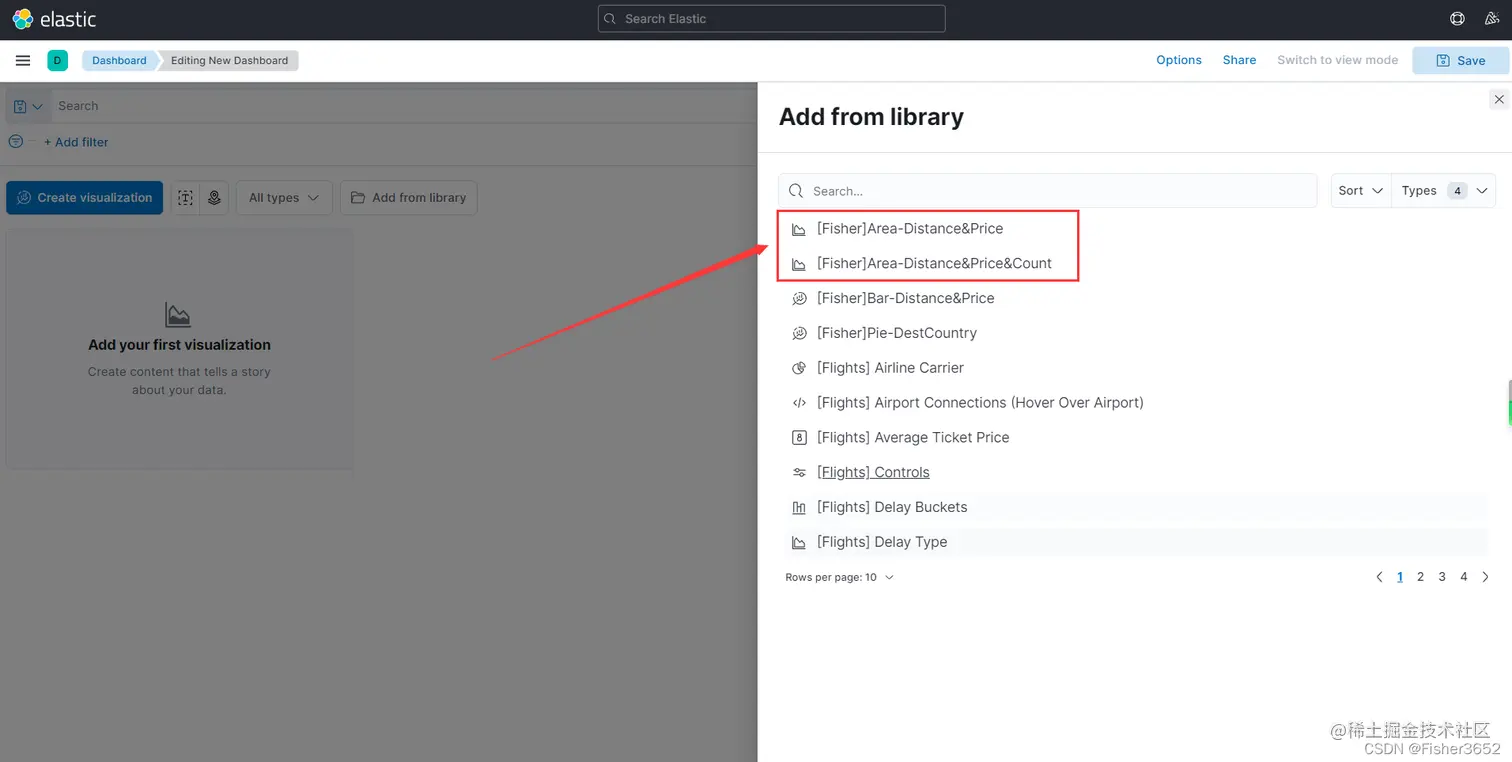Viewport: 1512px width, 762px height.
Task: Open the hamburger navigation menu
Action: [23, 60]
